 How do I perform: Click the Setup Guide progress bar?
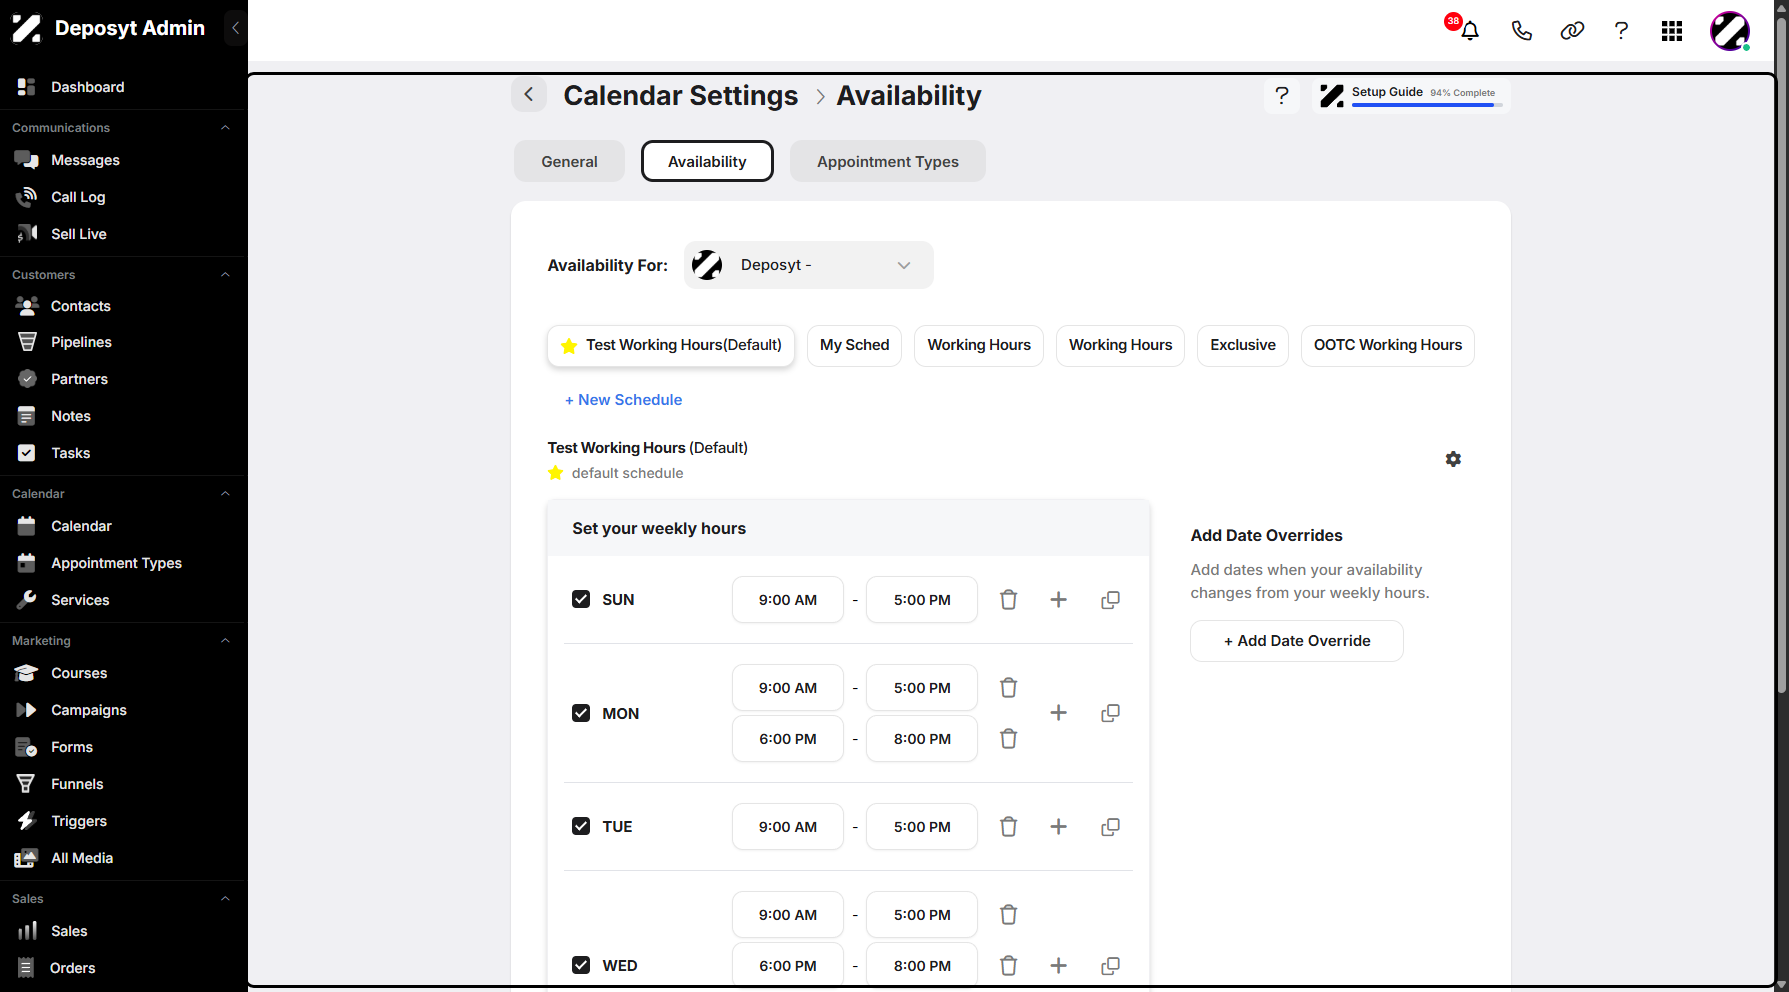click(x=1427, y=105)
